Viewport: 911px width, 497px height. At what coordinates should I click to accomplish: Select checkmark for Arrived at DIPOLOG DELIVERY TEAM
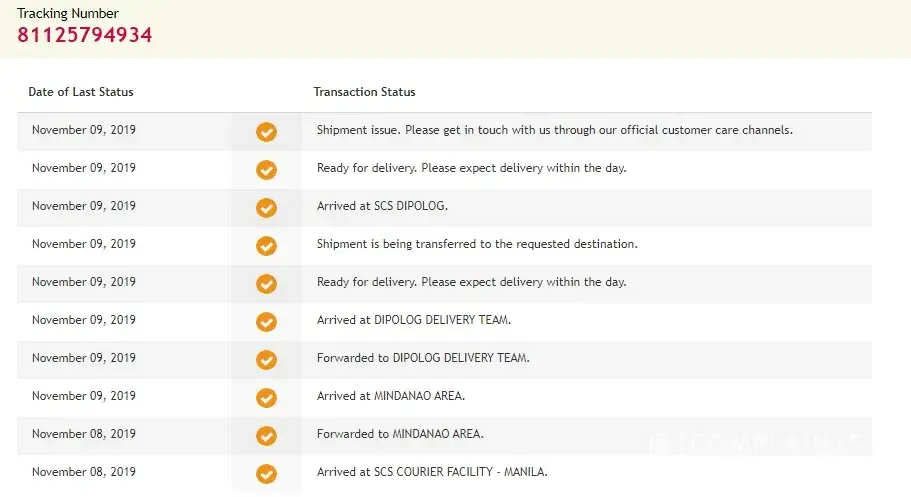click(x=266, y=322)
